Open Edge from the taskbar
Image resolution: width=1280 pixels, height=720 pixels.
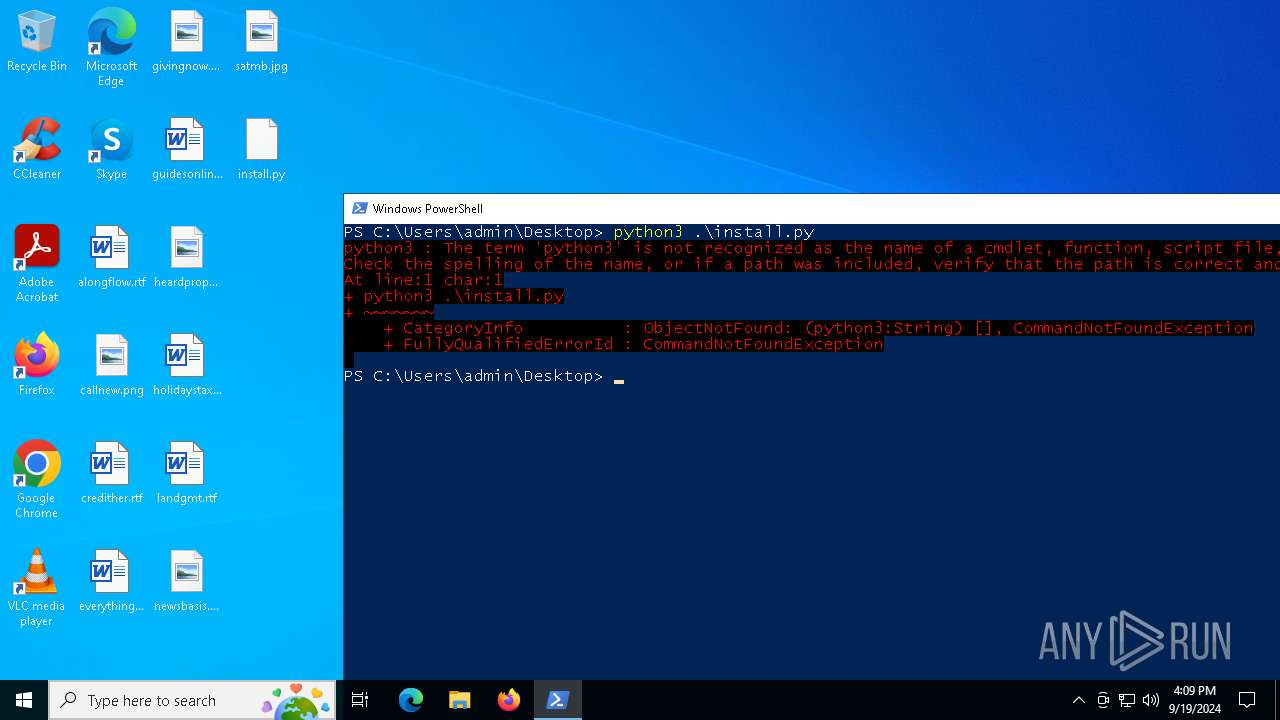(411, 700)
